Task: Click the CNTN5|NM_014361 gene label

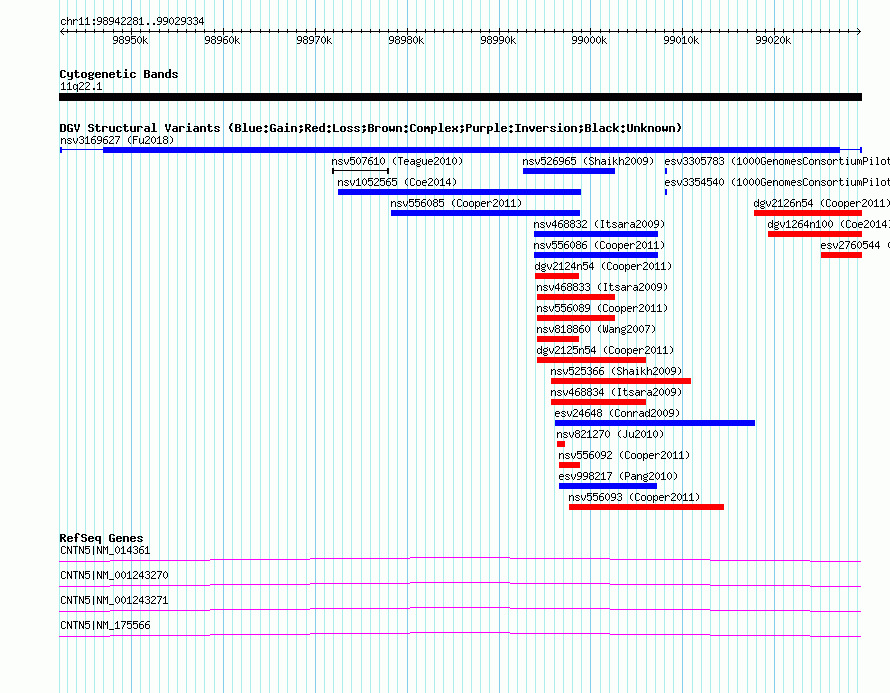Action: pos(105,550)
